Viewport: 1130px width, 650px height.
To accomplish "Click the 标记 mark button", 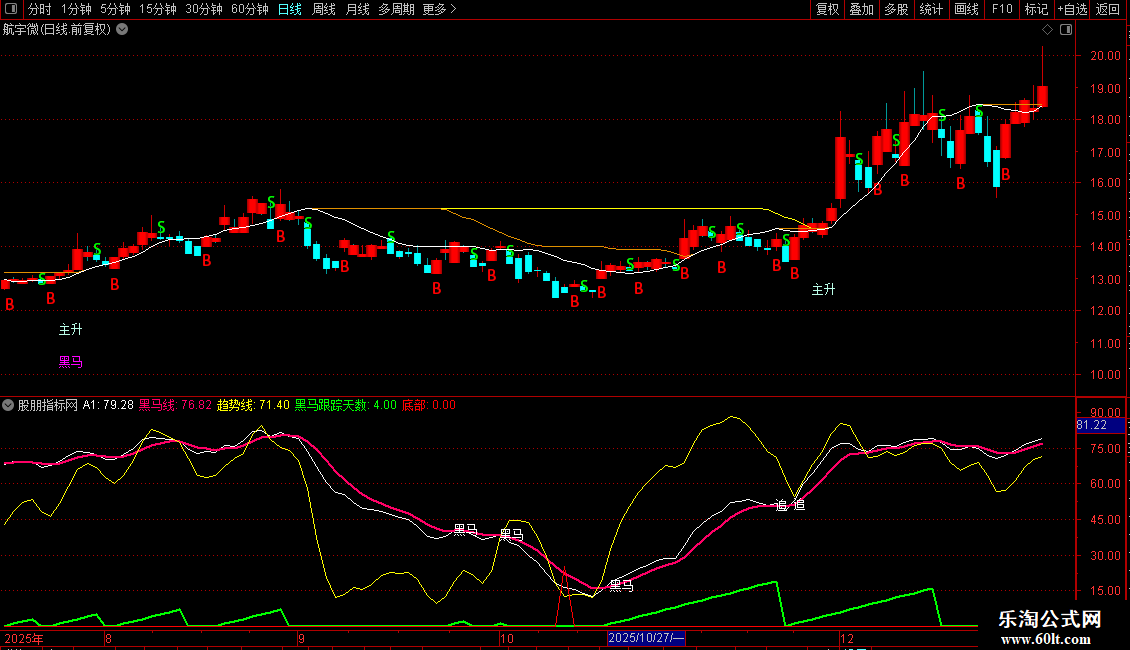I will [x=1036, y=9].
